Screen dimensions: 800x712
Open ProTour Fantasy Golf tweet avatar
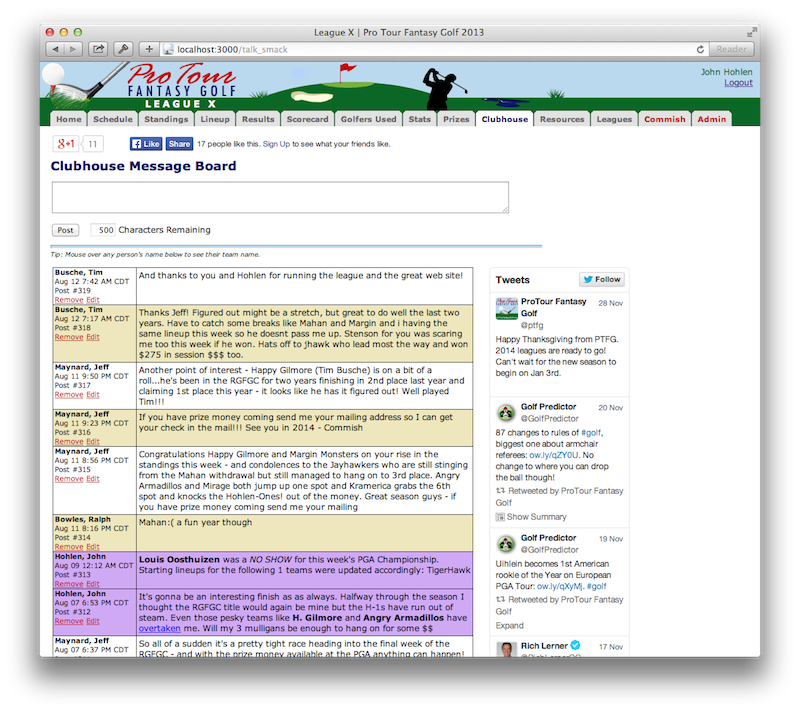click(507, 309)
